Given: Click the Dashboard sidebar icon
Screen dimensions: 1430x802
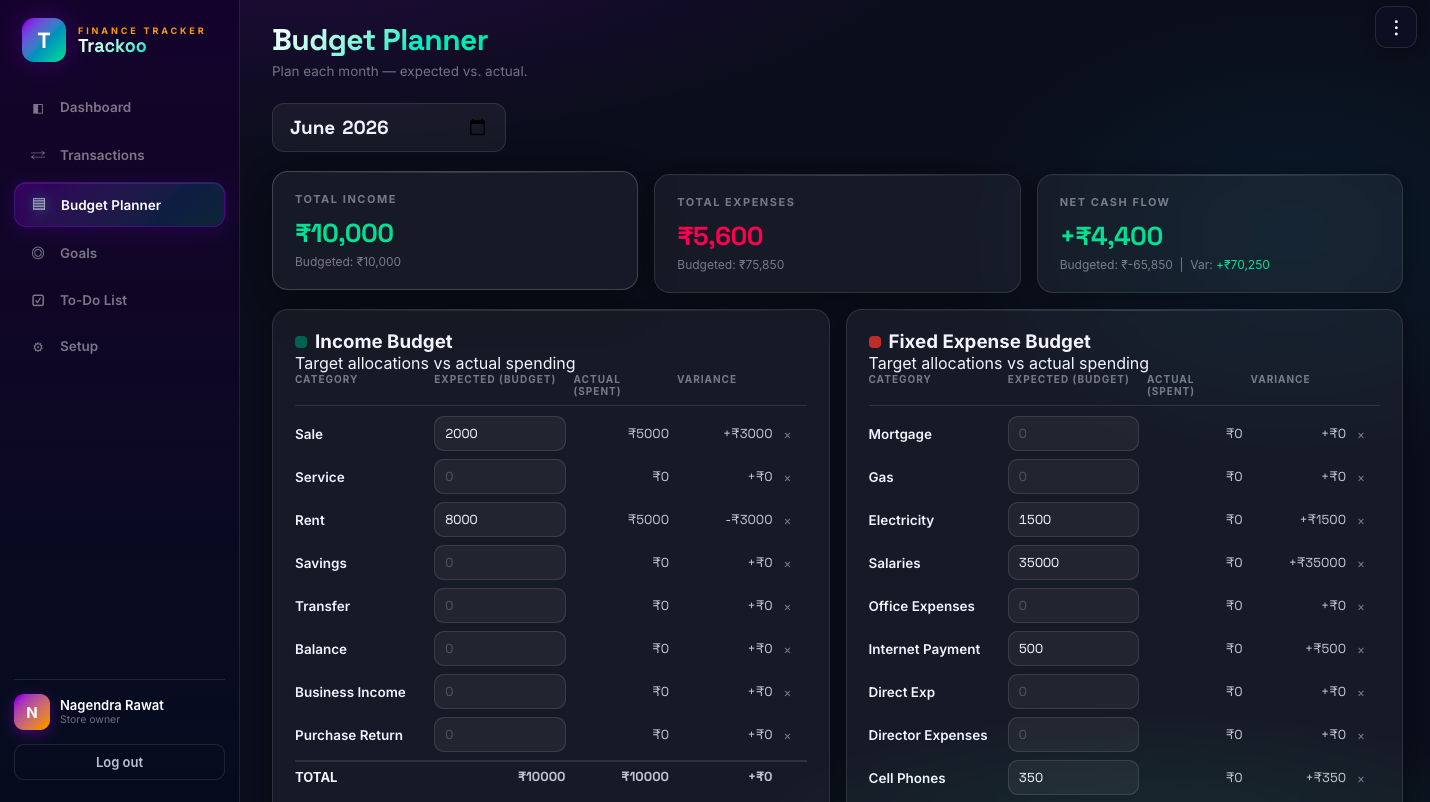Looking at the screenshot, I should (x=38, y=108).
